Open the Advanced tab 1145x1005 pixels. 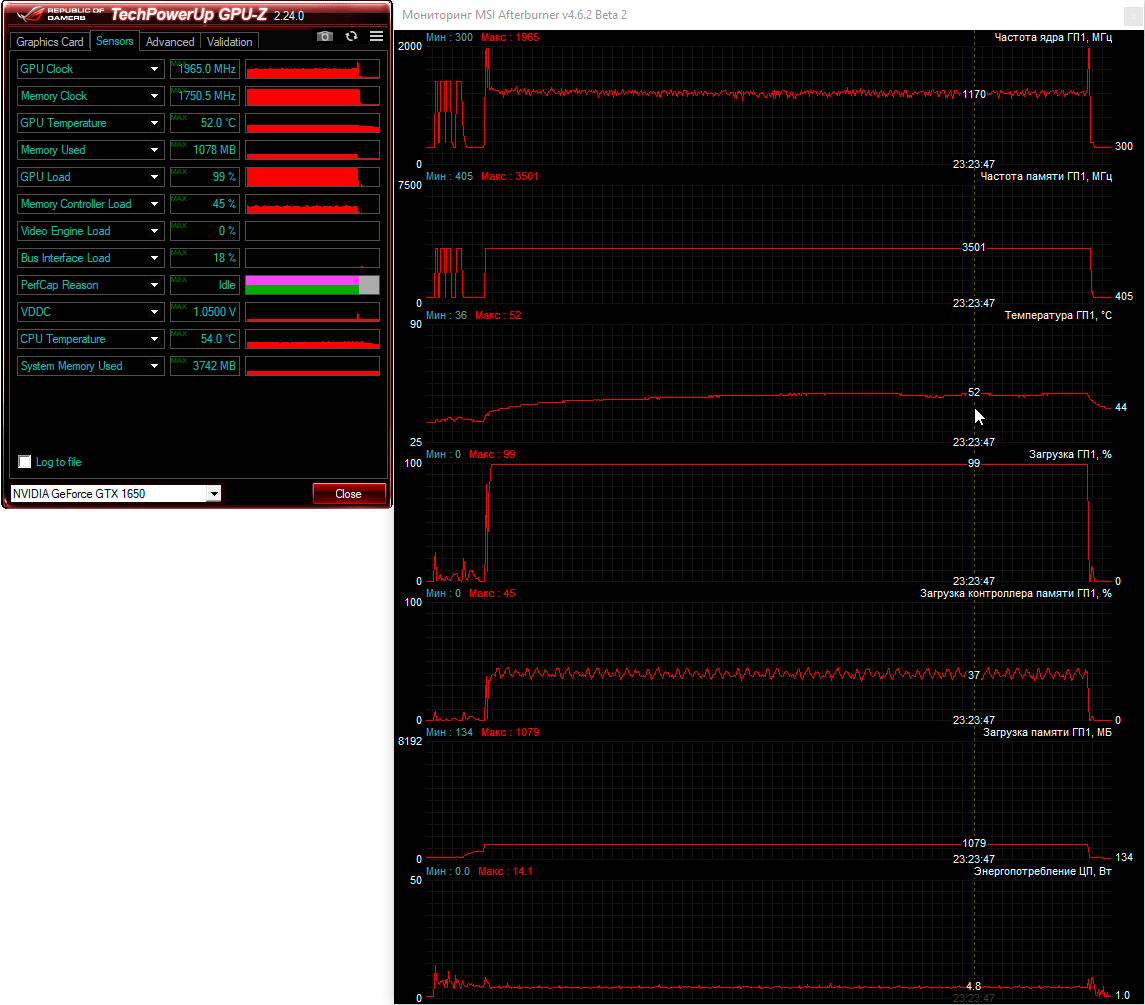(170, 42)
